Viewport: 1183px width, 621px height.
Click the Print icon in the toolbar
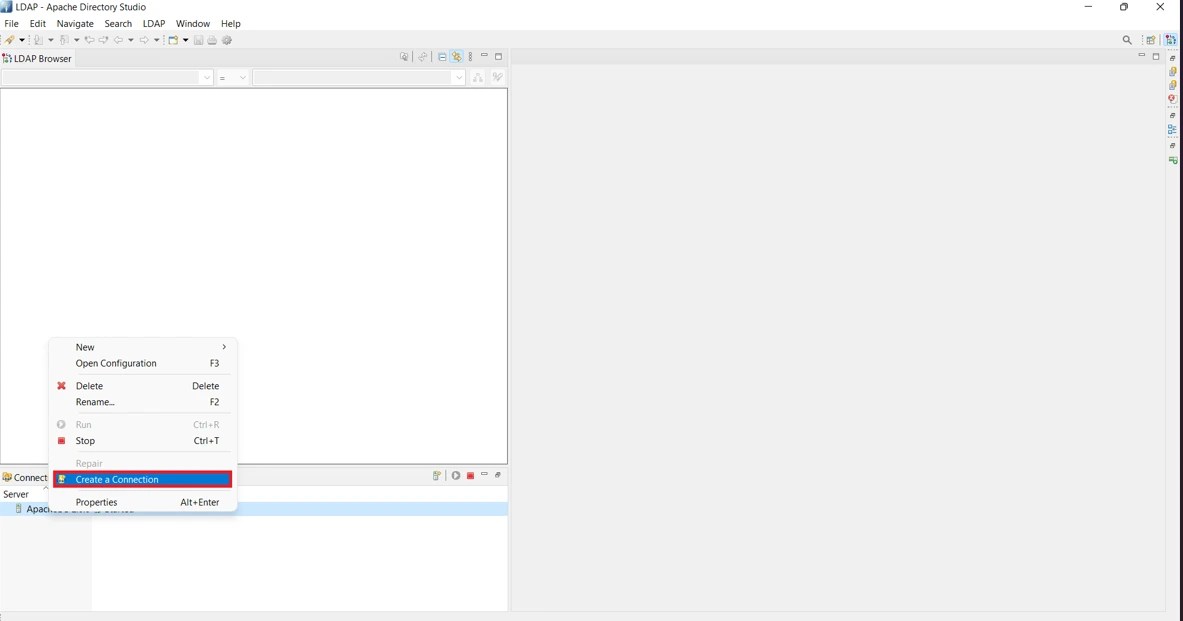(x=212, y=40)
